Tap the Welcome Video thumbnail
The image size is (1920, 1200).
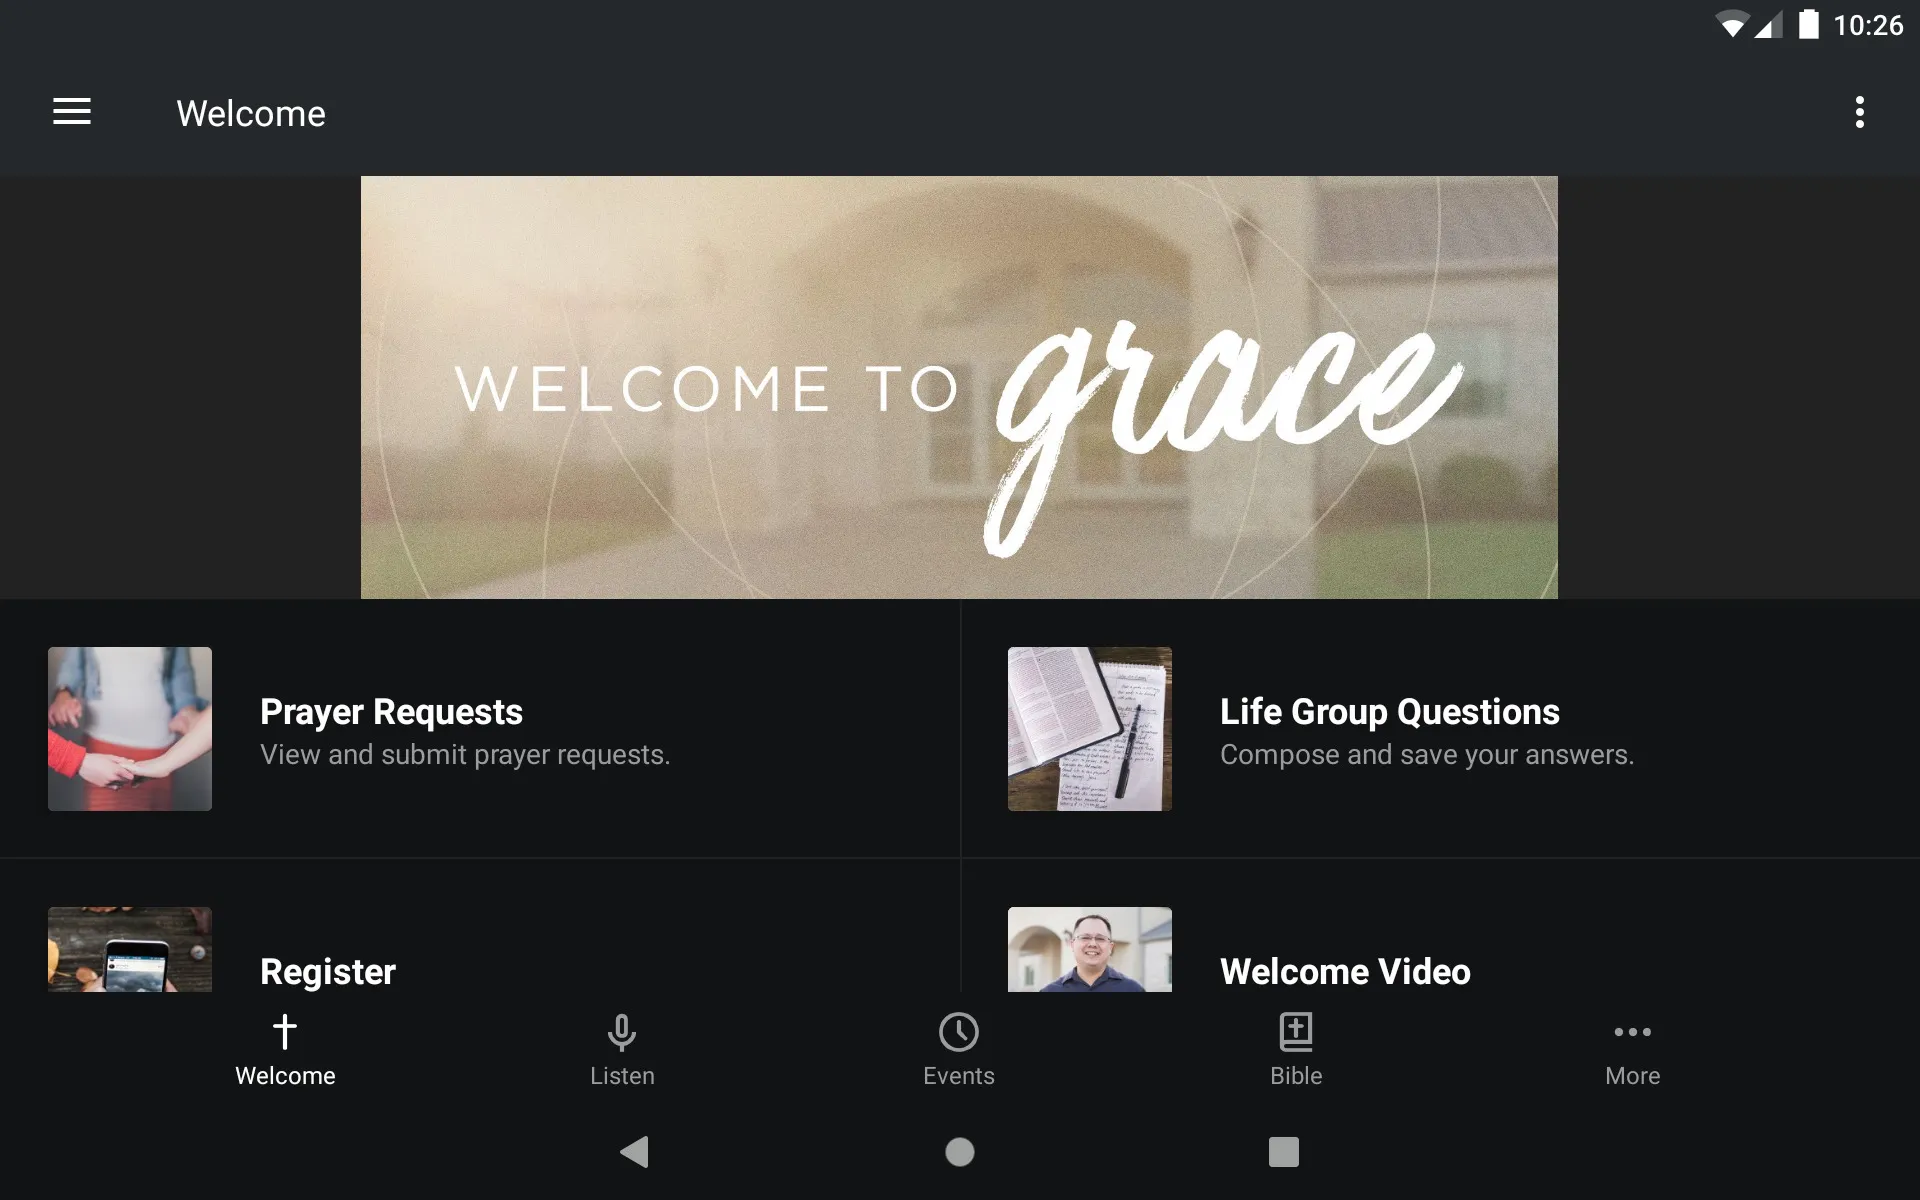point(1091,948)
